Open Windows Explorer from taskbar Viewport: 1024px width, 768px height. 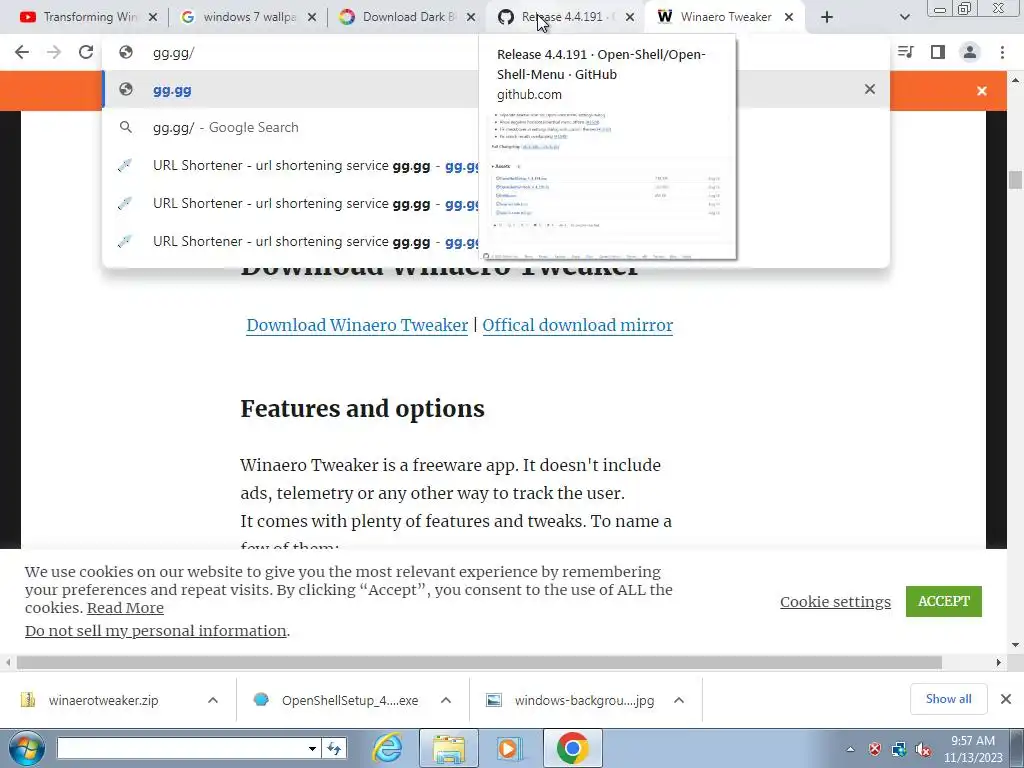click(448, 748)
